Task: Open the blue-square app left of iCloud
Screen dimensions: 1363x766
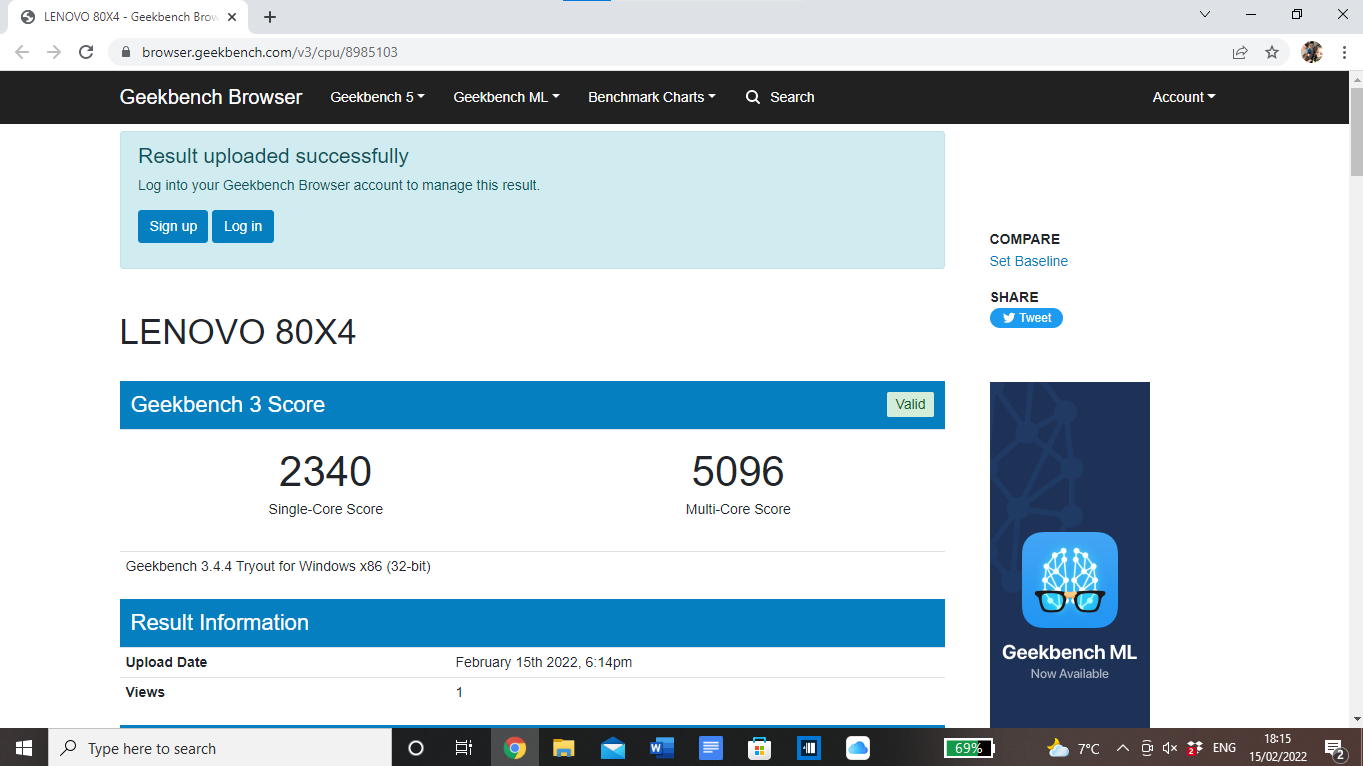Action: (x=809, y=747)
